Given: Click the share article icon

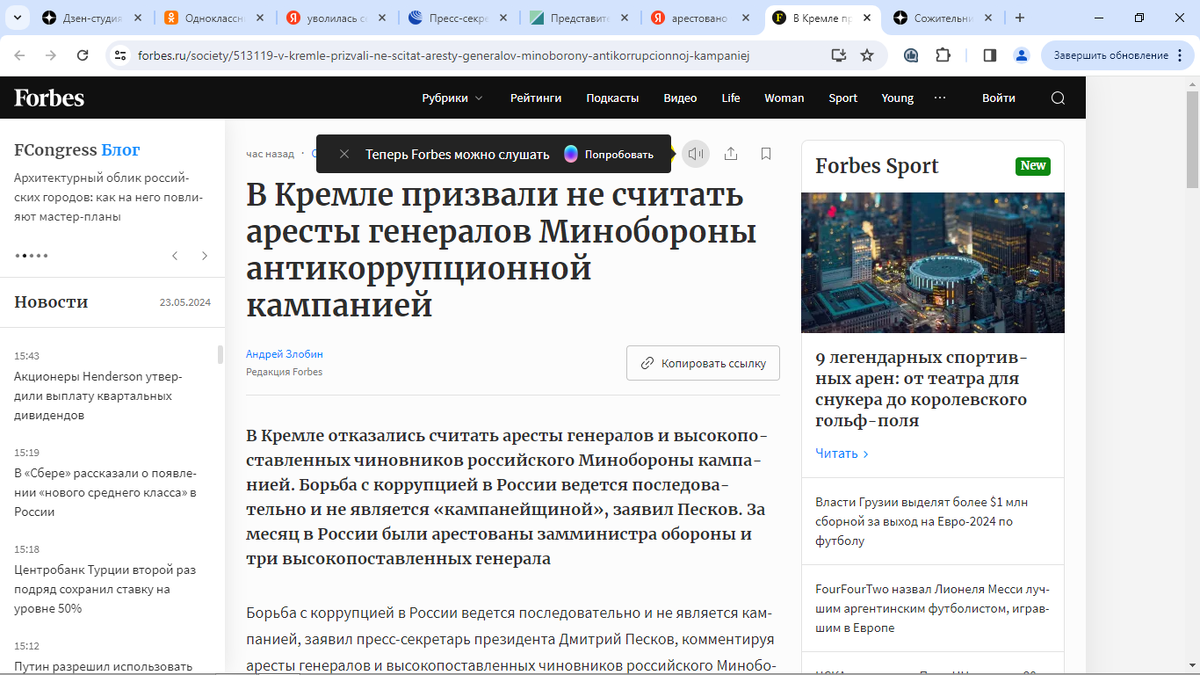Looking at the screenshot, I should pos(731,154).
